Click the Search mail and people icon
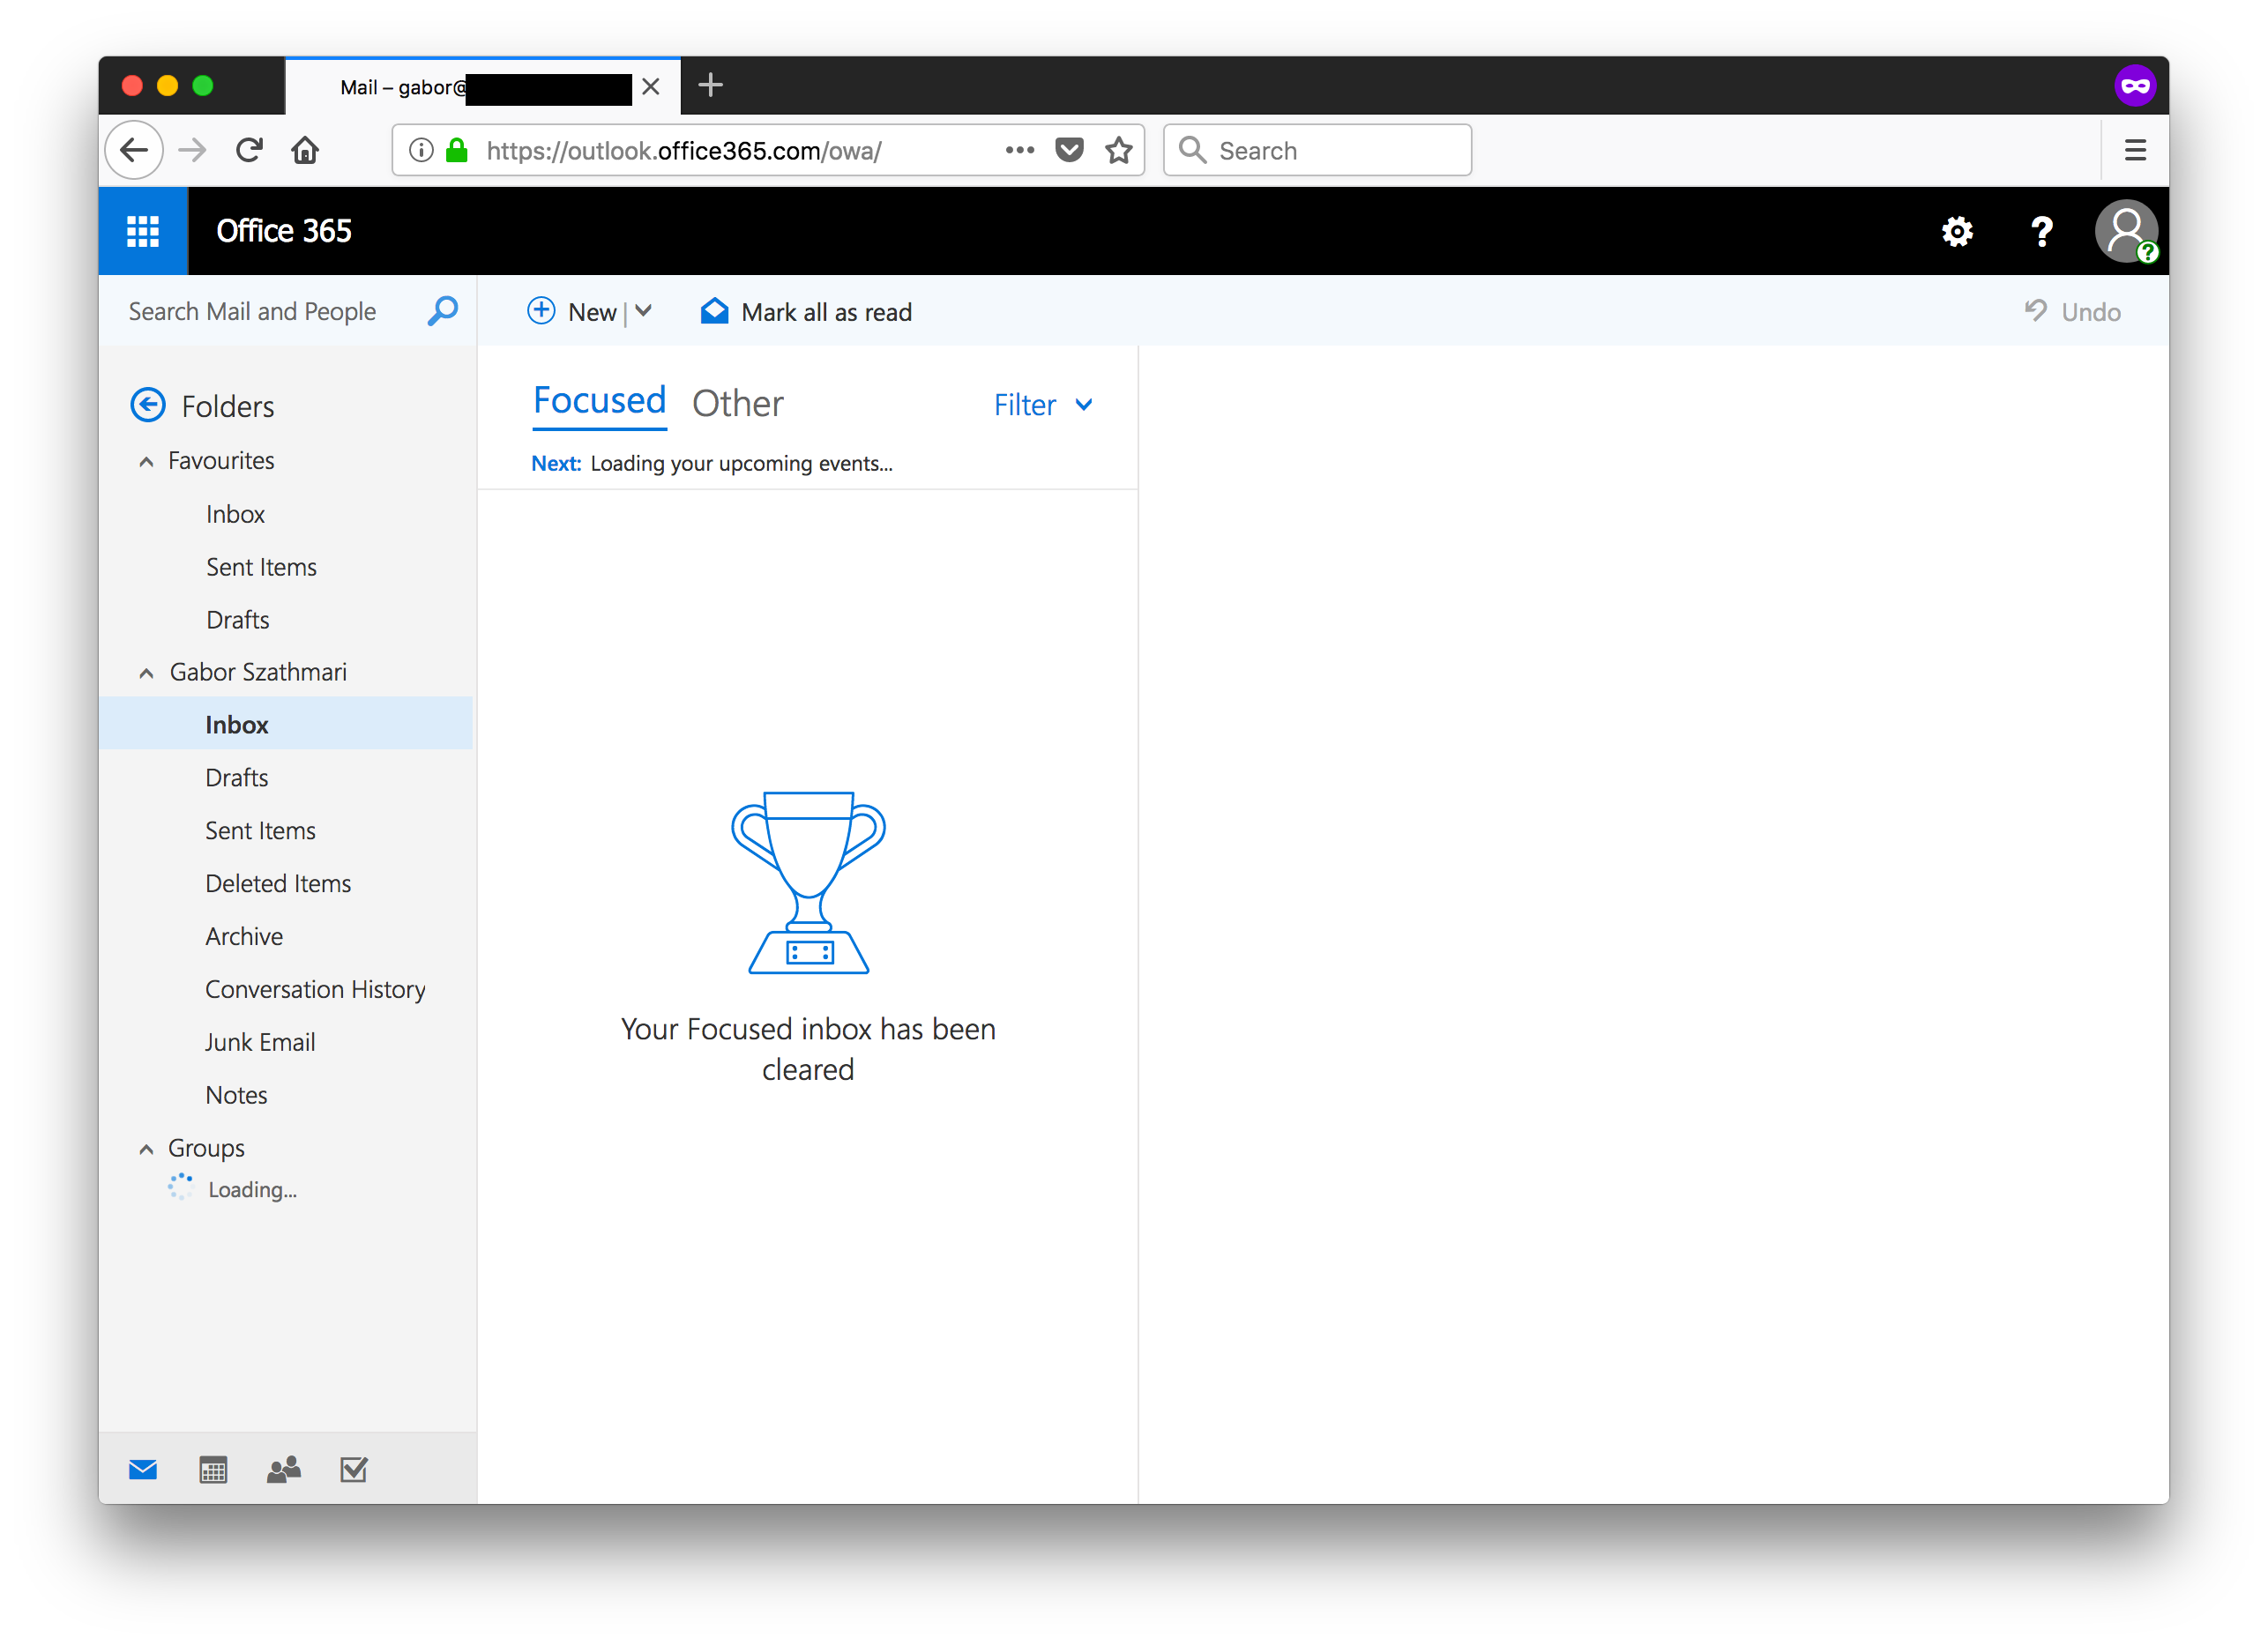The image size is (2268, 1645). [x=442, y=312]
